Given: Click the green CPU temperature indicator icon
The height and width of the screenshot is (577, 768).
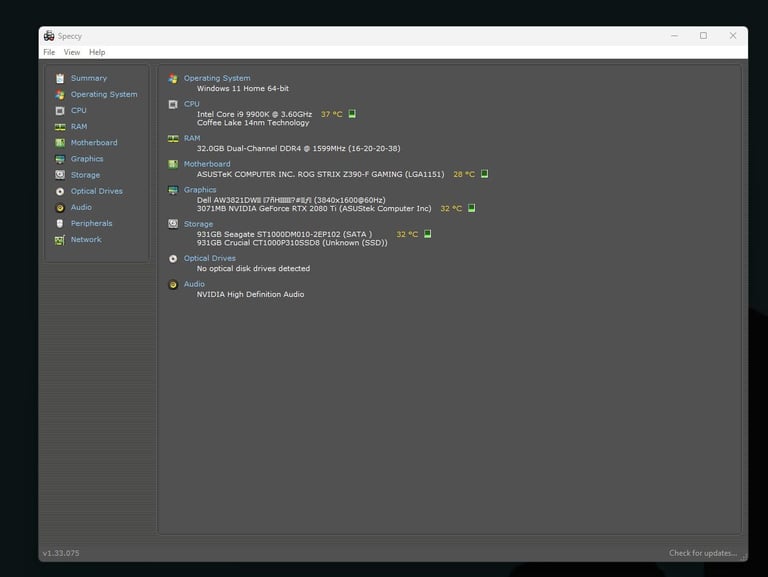Looking at the screenshot, I should (x=352, y=114).
